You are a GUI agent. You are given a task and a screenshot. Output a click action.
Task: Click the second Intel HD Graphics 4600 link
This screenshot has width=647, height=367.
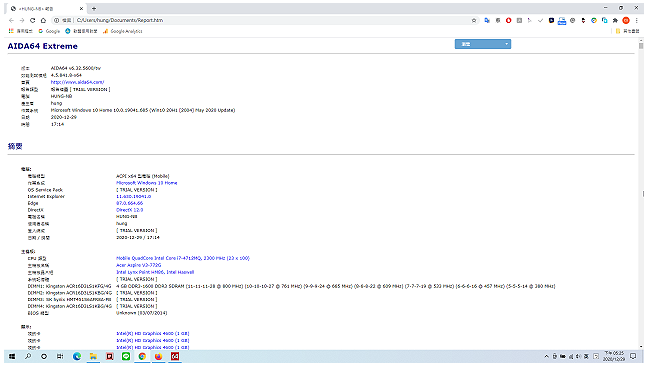[x=153, y=341]
